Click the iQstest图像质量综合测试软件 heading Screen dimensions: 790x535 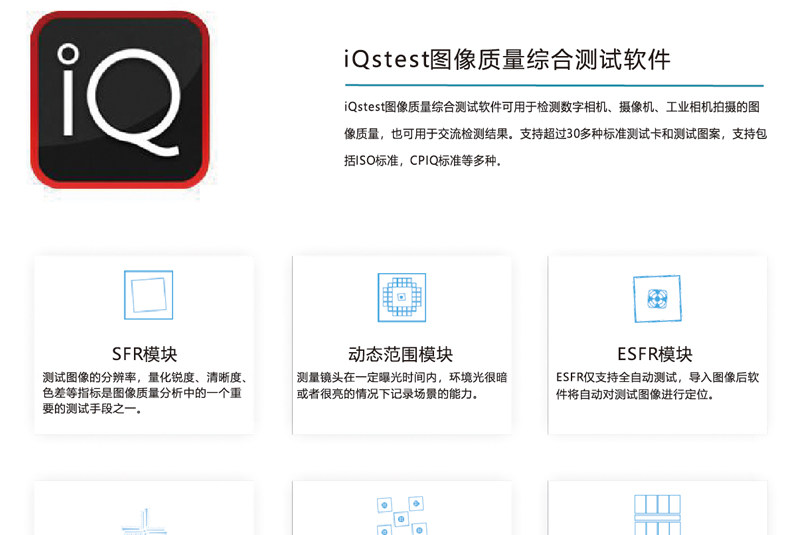pyautogui.click(x=507, y=59)
